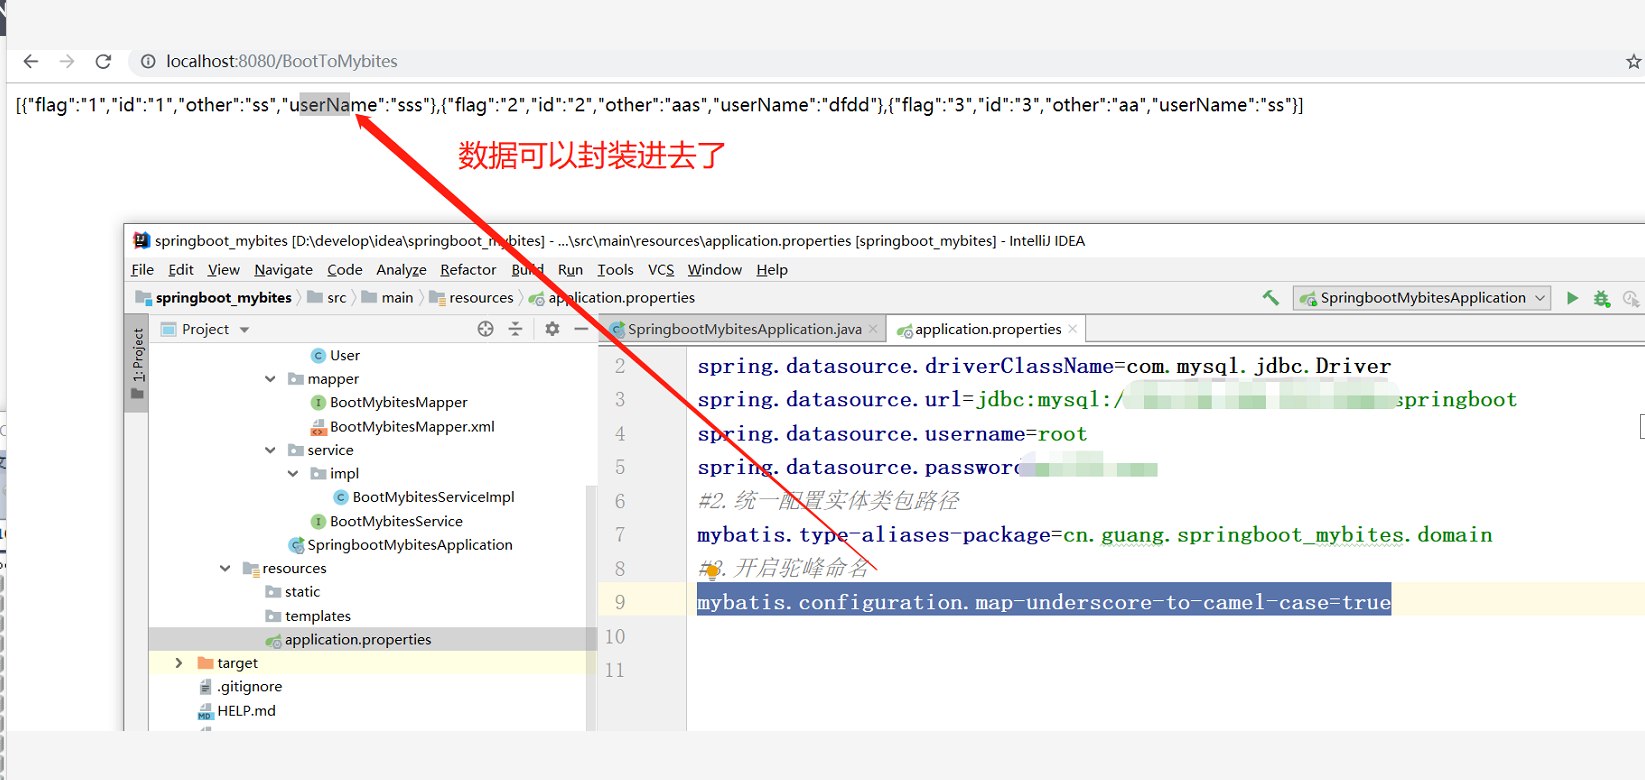Go back in the browser
This screenshot has width=1645, height=780.
31,61
